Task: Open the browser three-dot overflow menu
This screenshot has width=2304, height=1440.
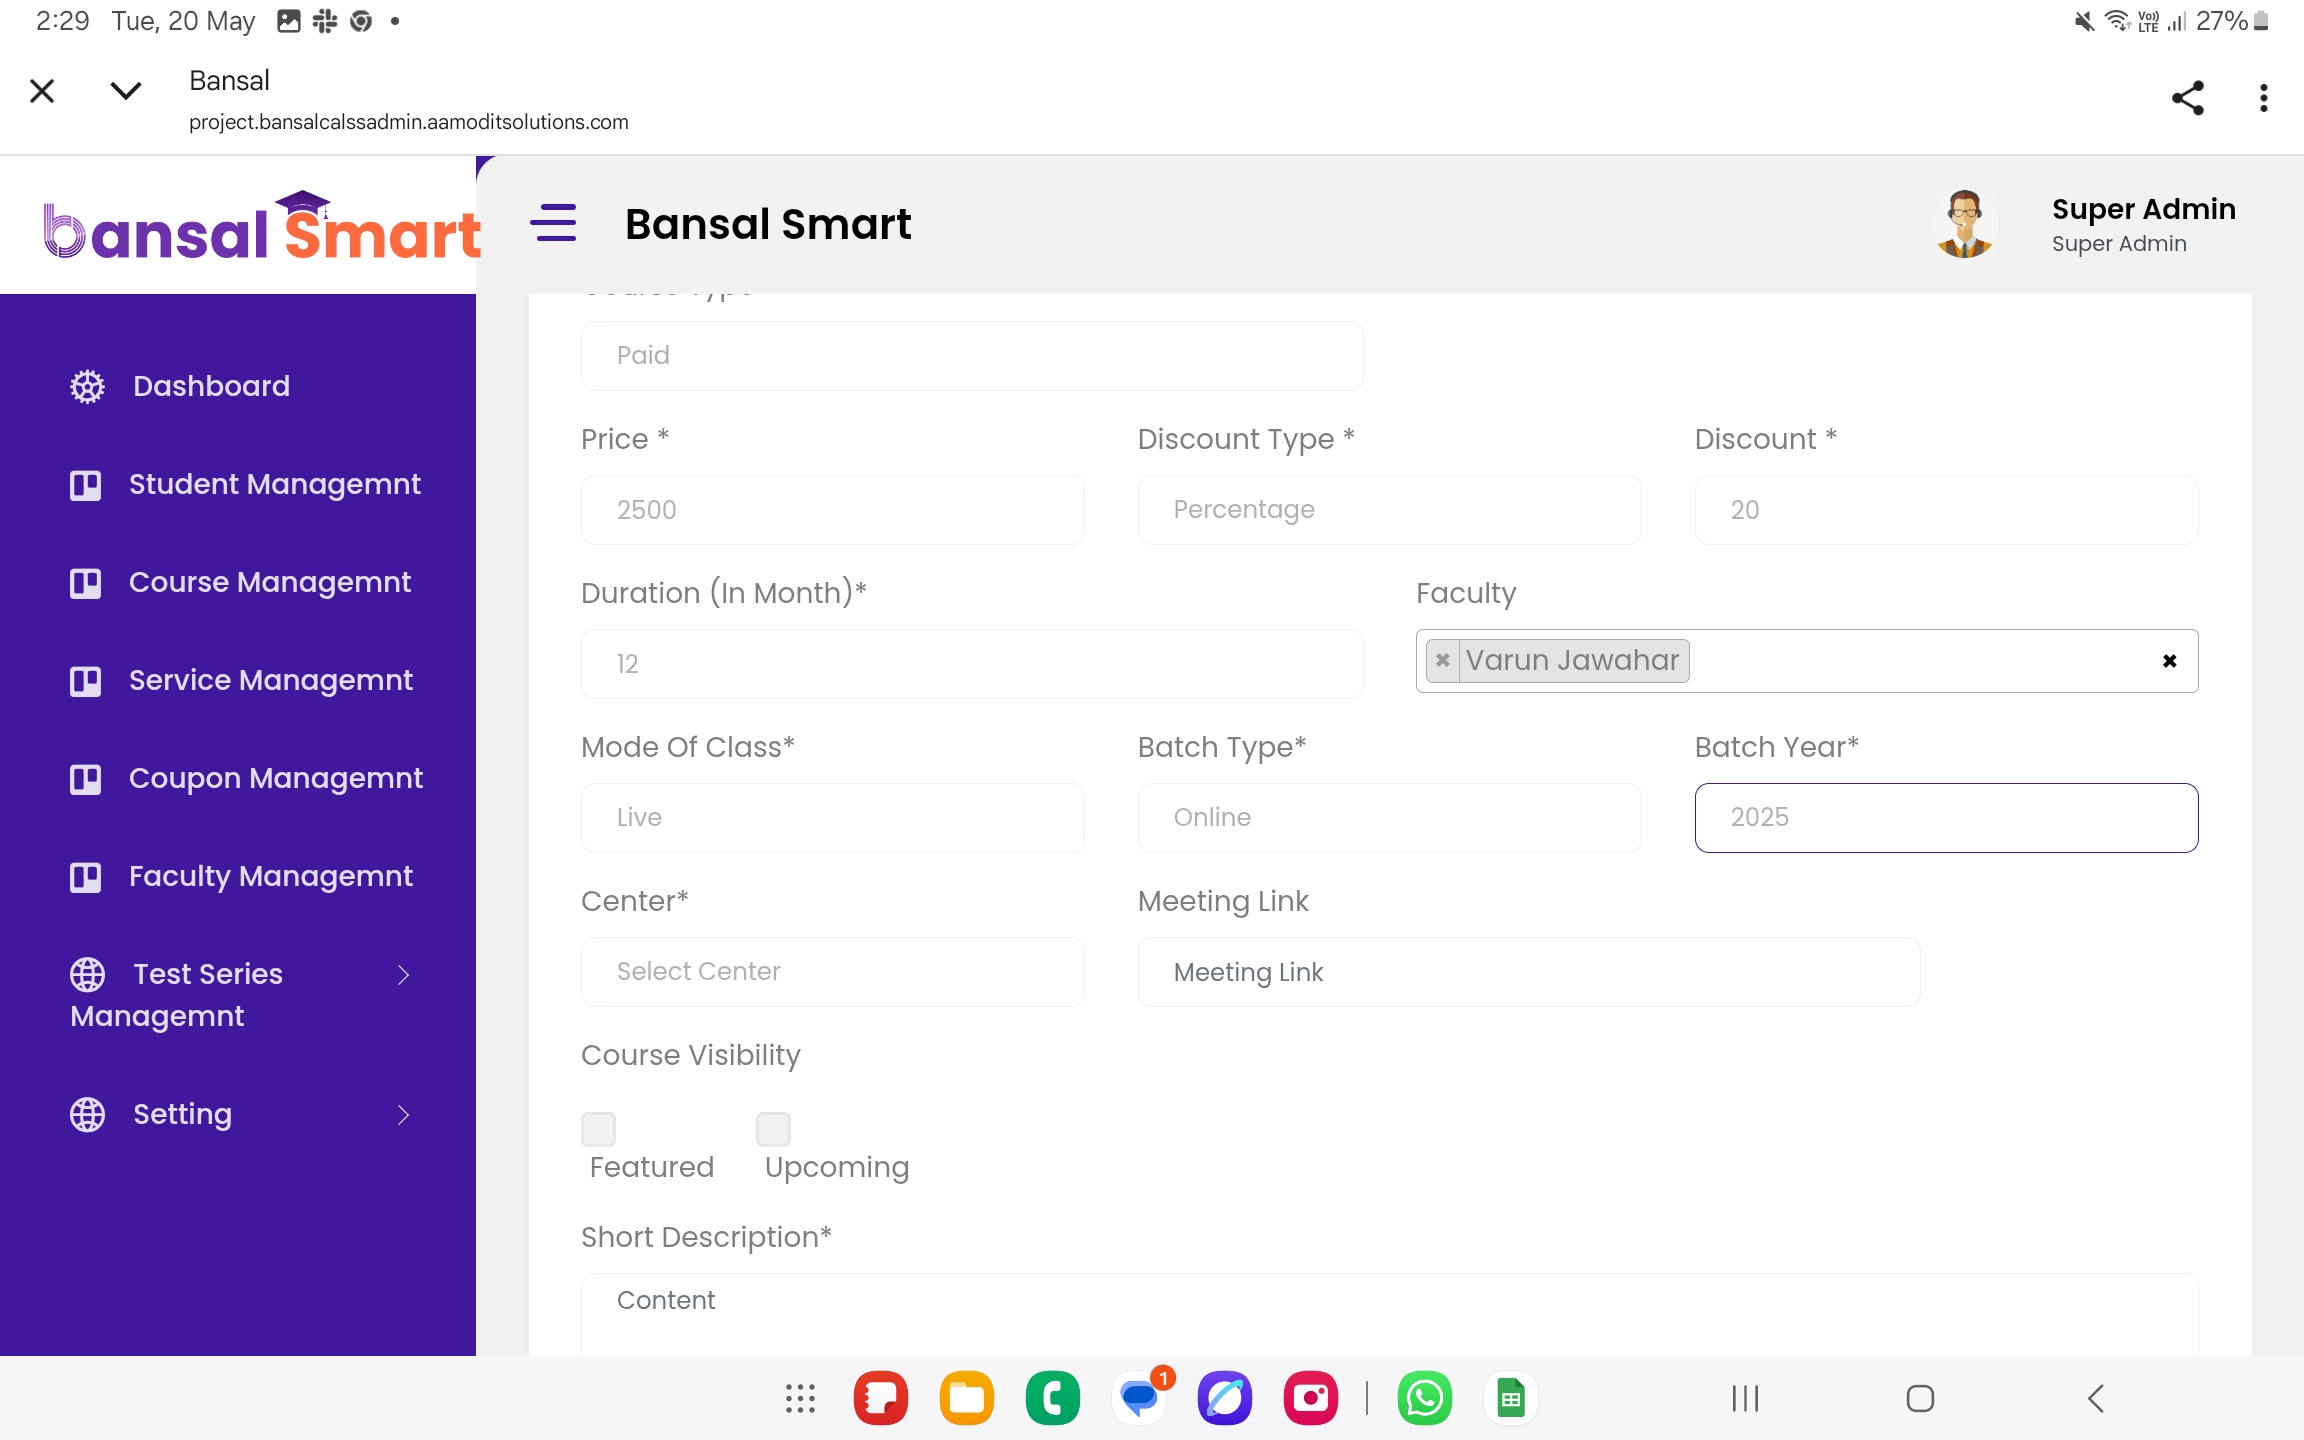Action: pos(2263,97)
